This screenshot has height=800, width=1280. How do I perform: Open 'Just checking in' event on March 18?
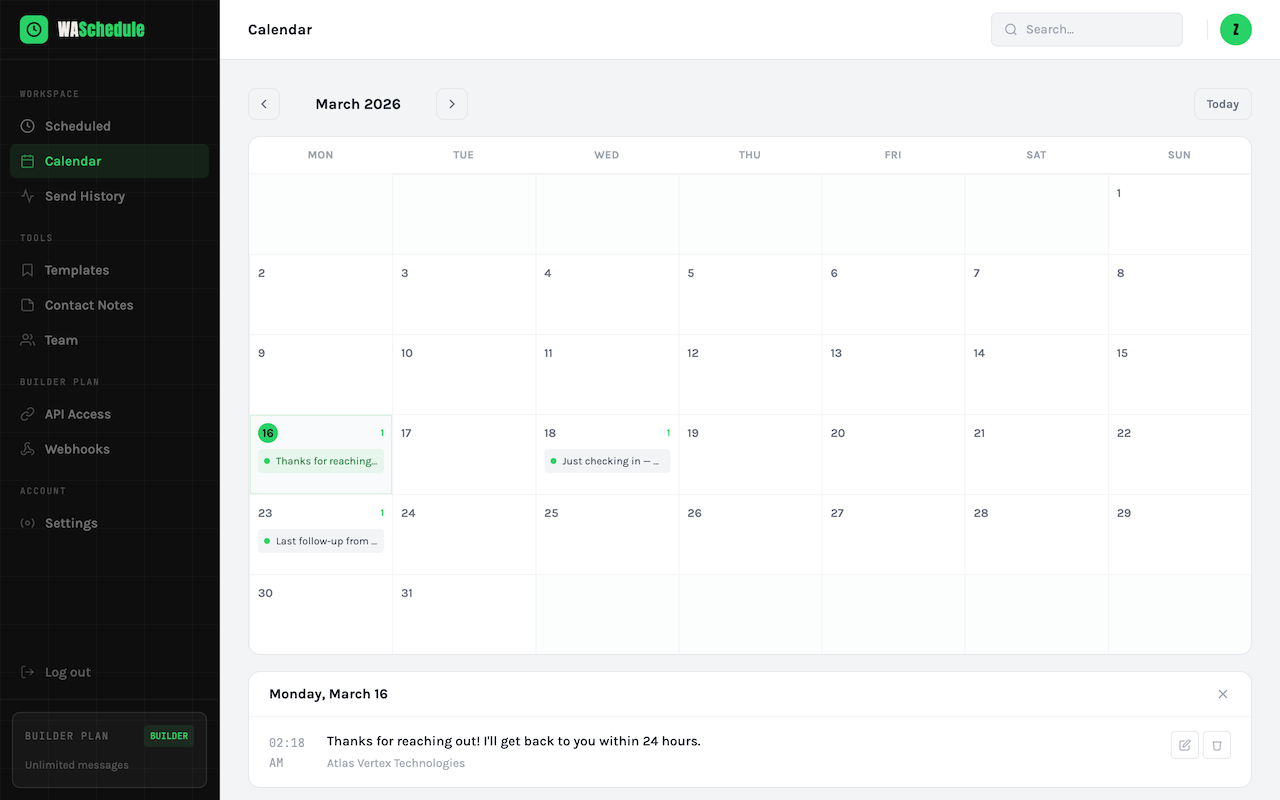(x=607, y=461)
